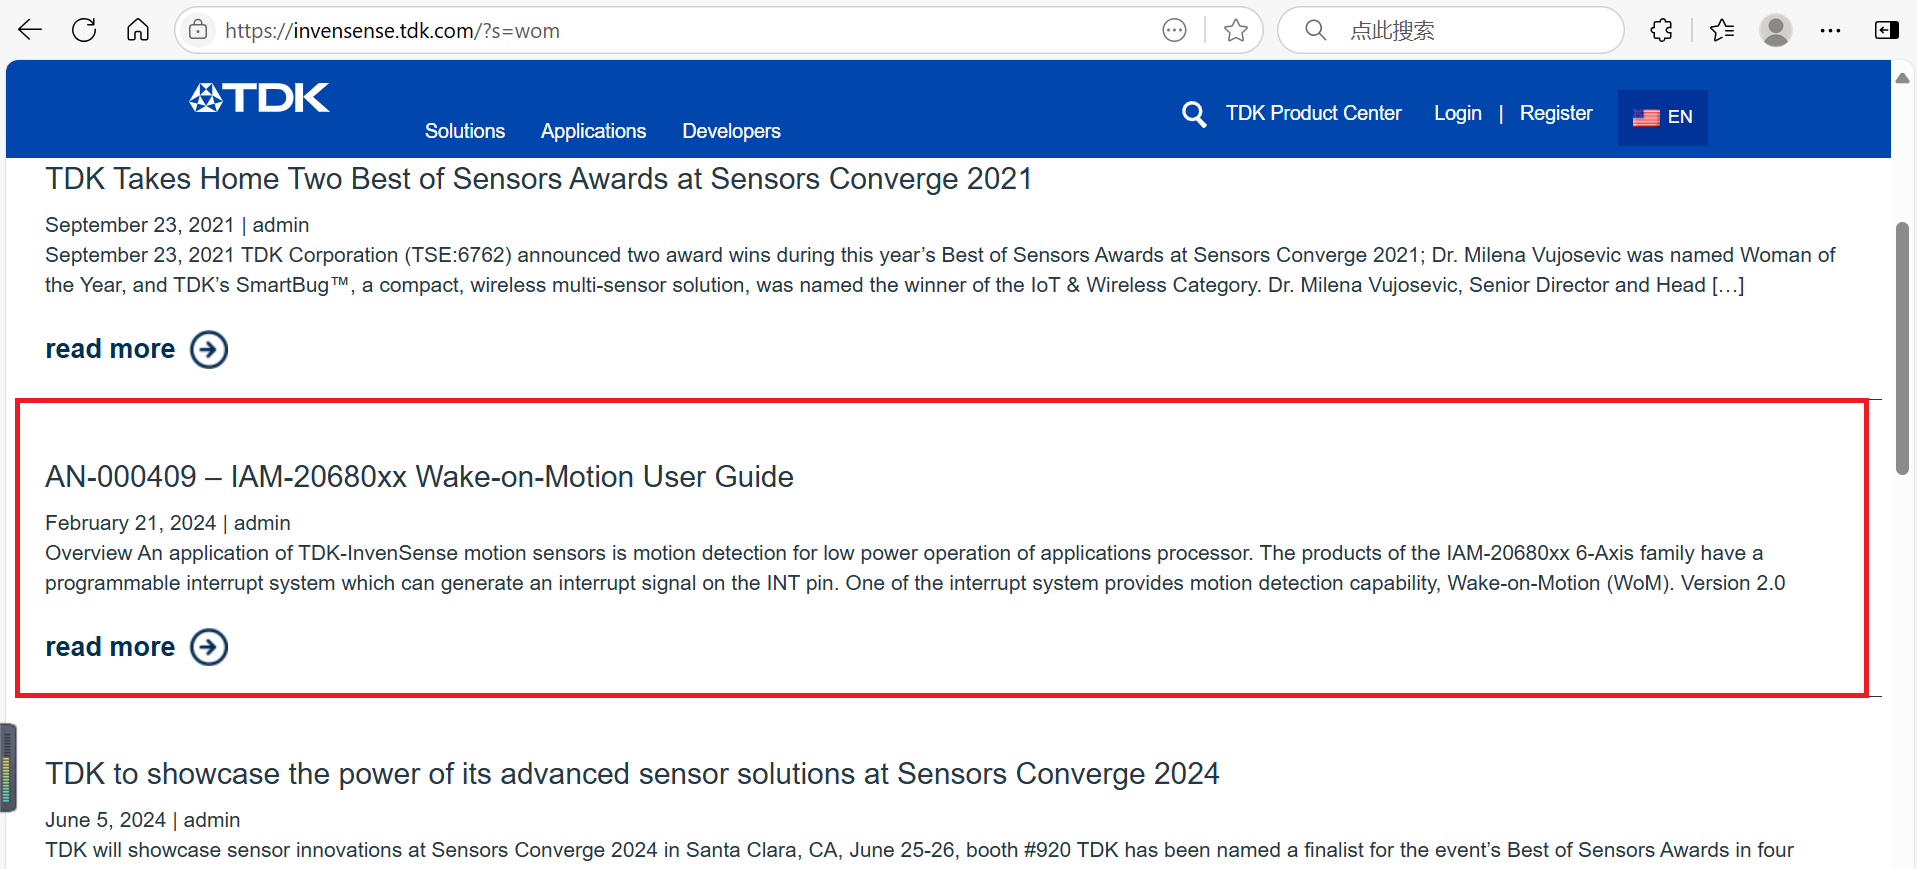
Task: Open the chat bubble icon in the address bar
Action: [x=1175, y=30]
